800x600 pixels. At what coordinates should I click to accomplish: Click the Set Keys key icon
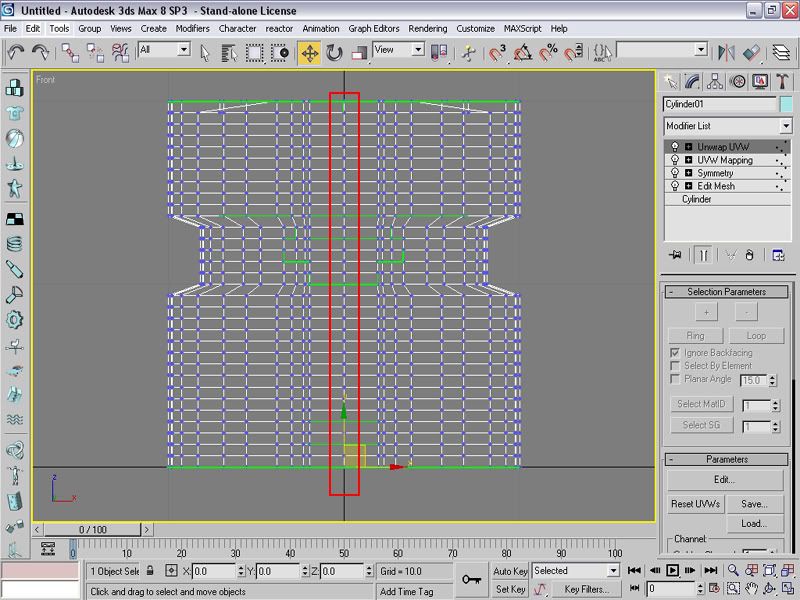point(472,579)
